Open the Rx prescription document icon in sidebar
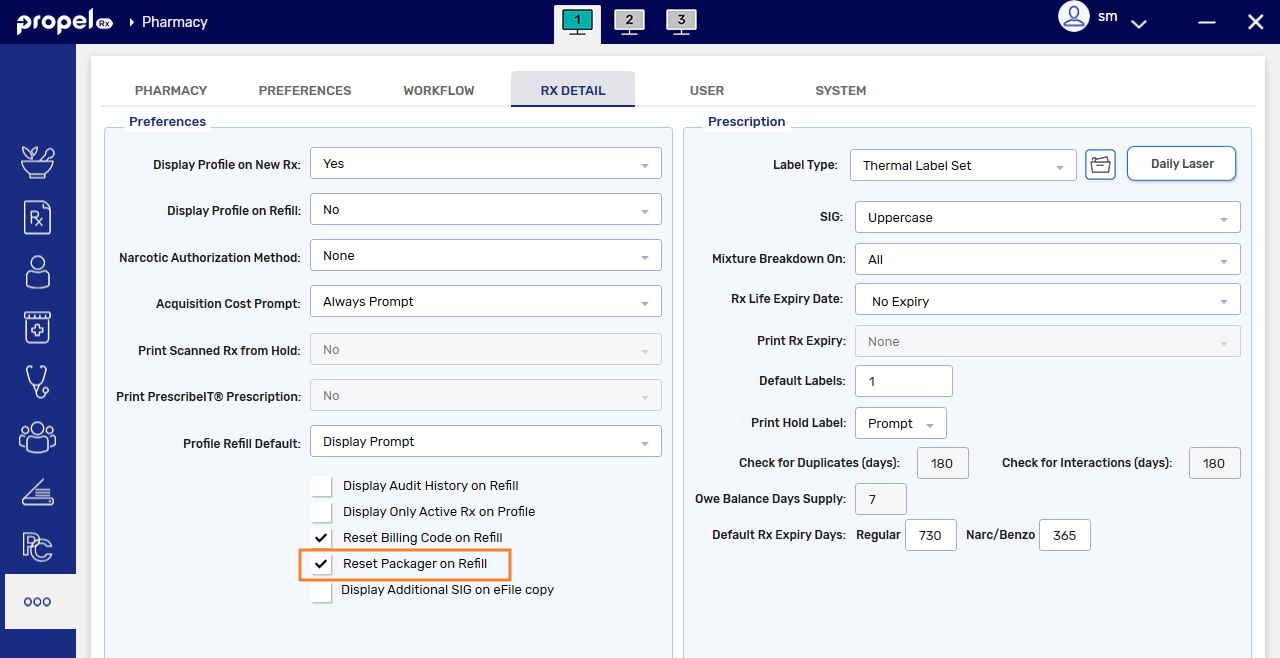The image size is (1280, 658). tap(37, 217)
